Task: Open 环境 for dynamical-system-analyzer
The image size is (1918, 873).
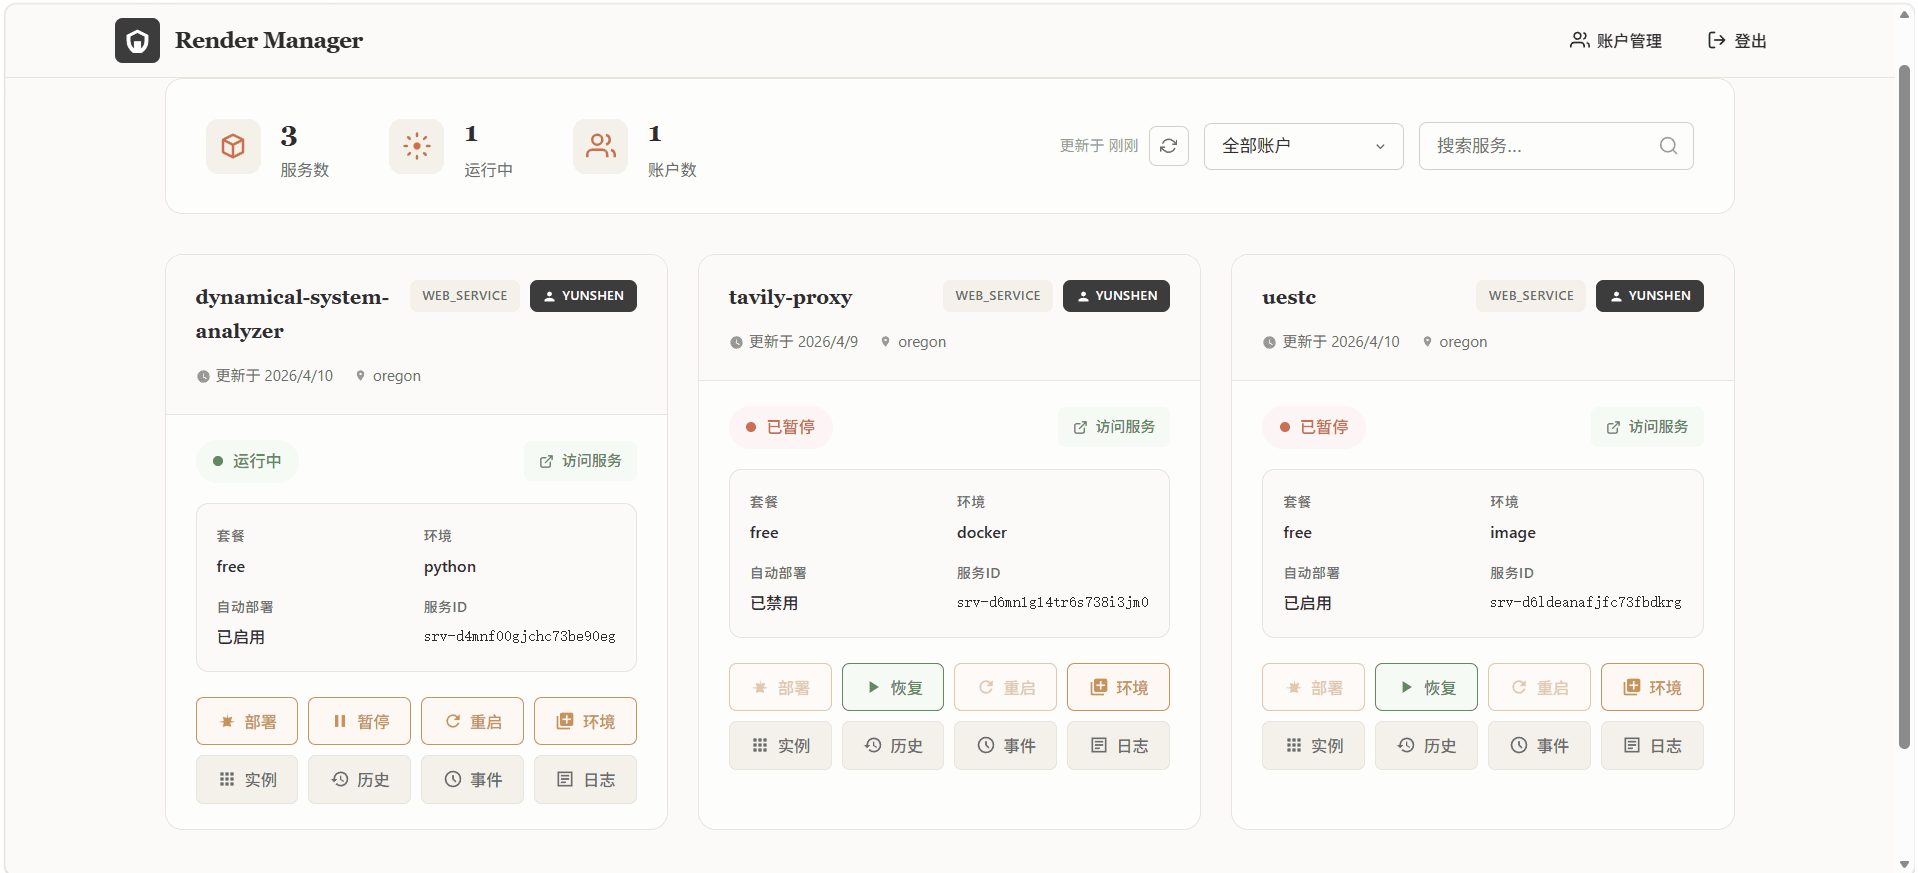Action: (586, 721)
